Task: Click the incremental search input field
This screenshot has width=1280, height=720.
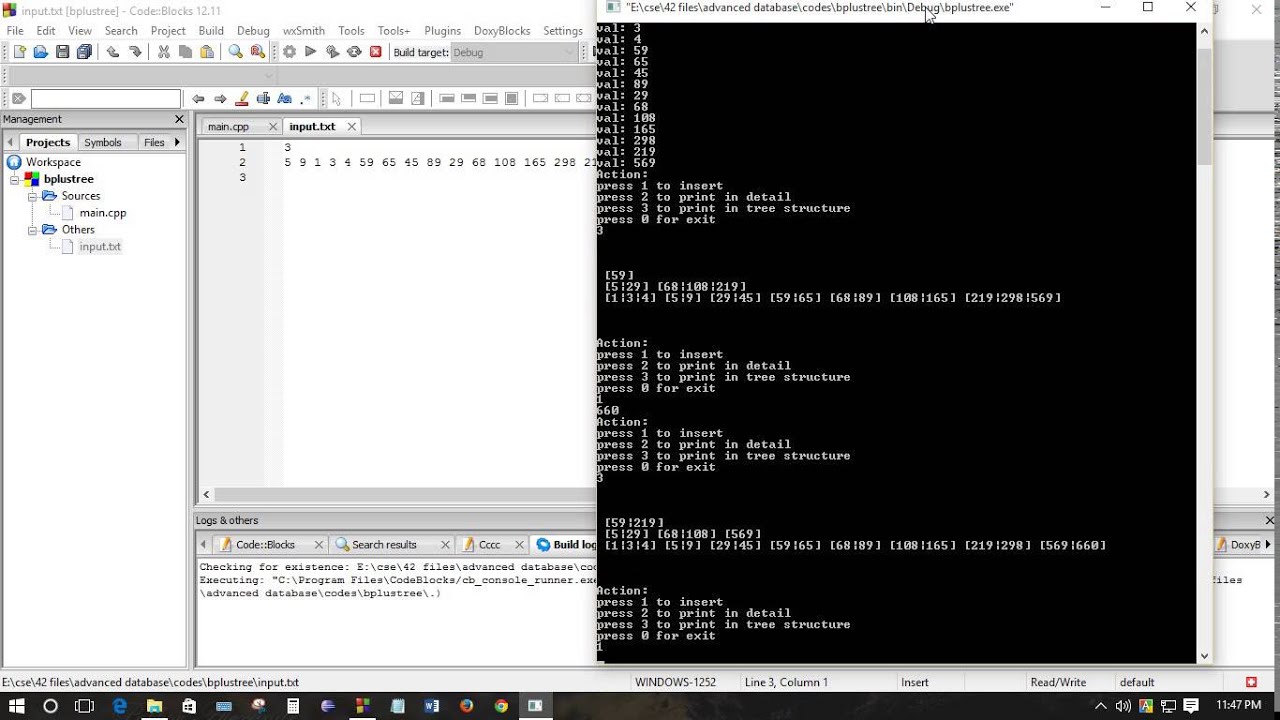Action: 105,98
